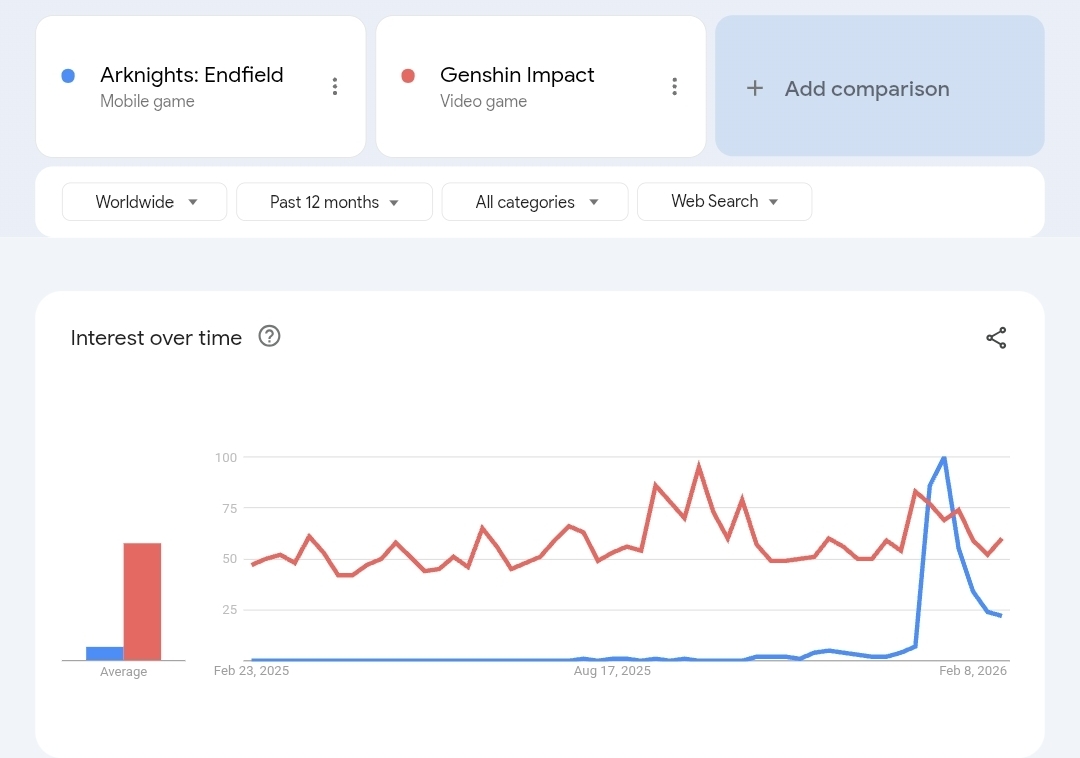The width and height of the screenshot is (1080, 758).
Task: Click the Interest over time heading
Action: pyautogui.click(x=156, y=338)
